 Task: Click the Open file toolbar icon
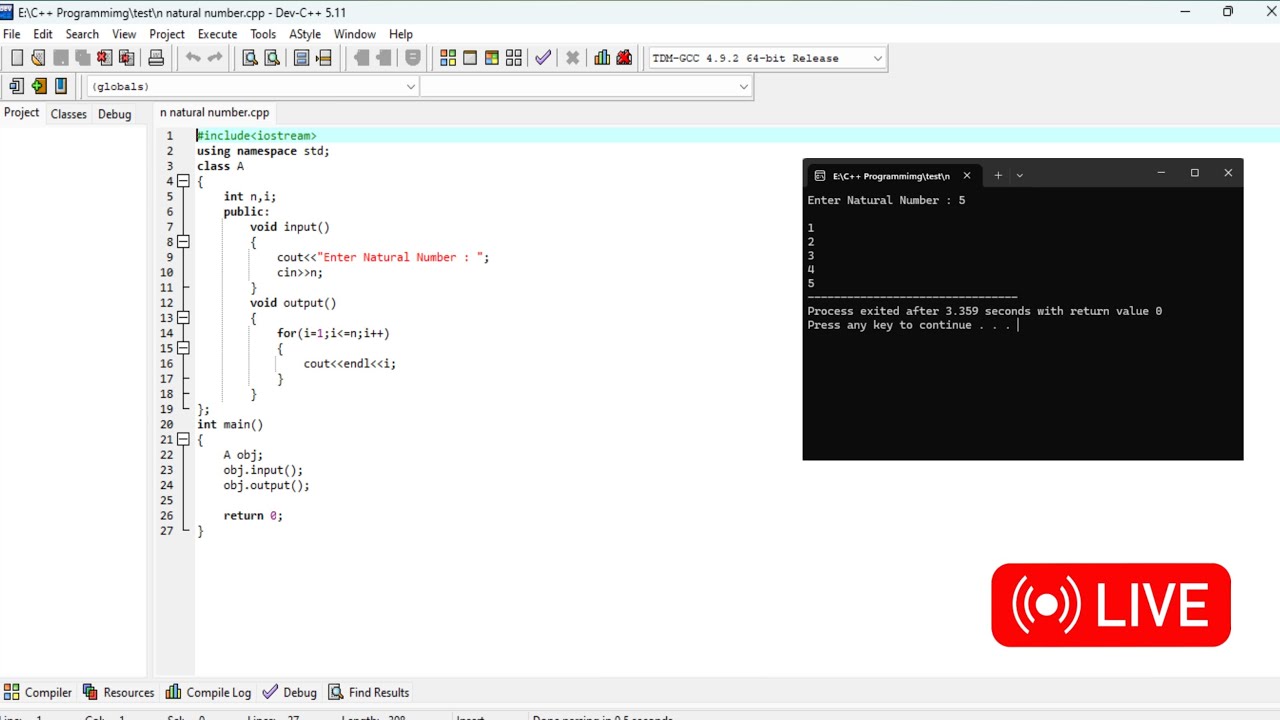(38, 58)
